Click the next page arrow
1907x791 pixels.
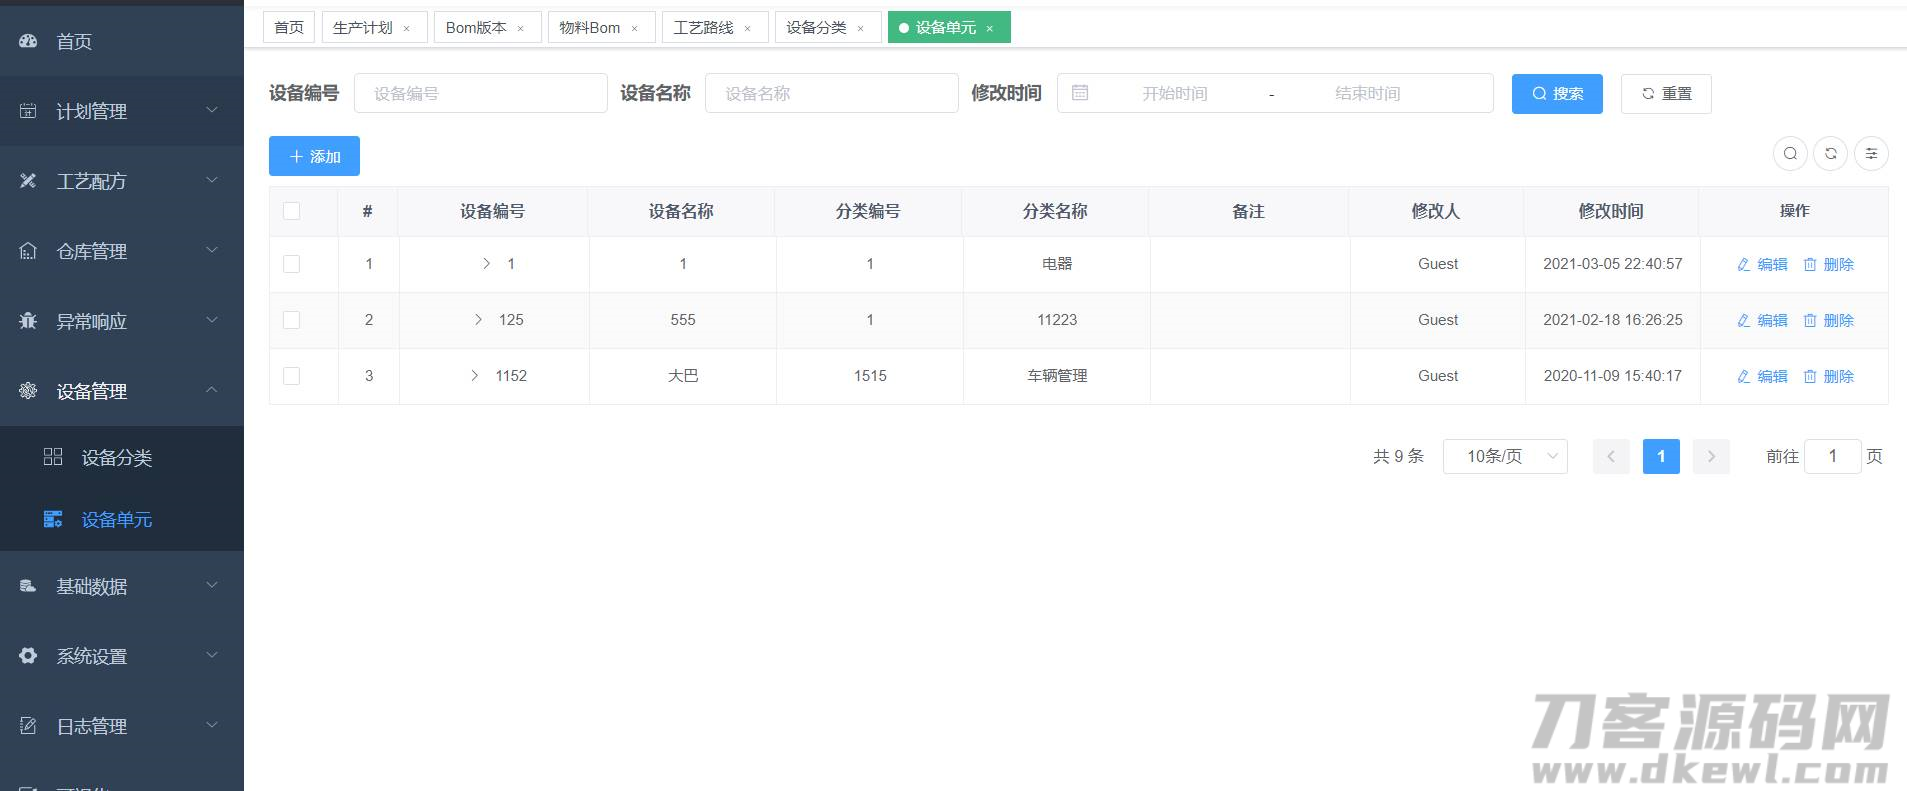coord(1711,456)
